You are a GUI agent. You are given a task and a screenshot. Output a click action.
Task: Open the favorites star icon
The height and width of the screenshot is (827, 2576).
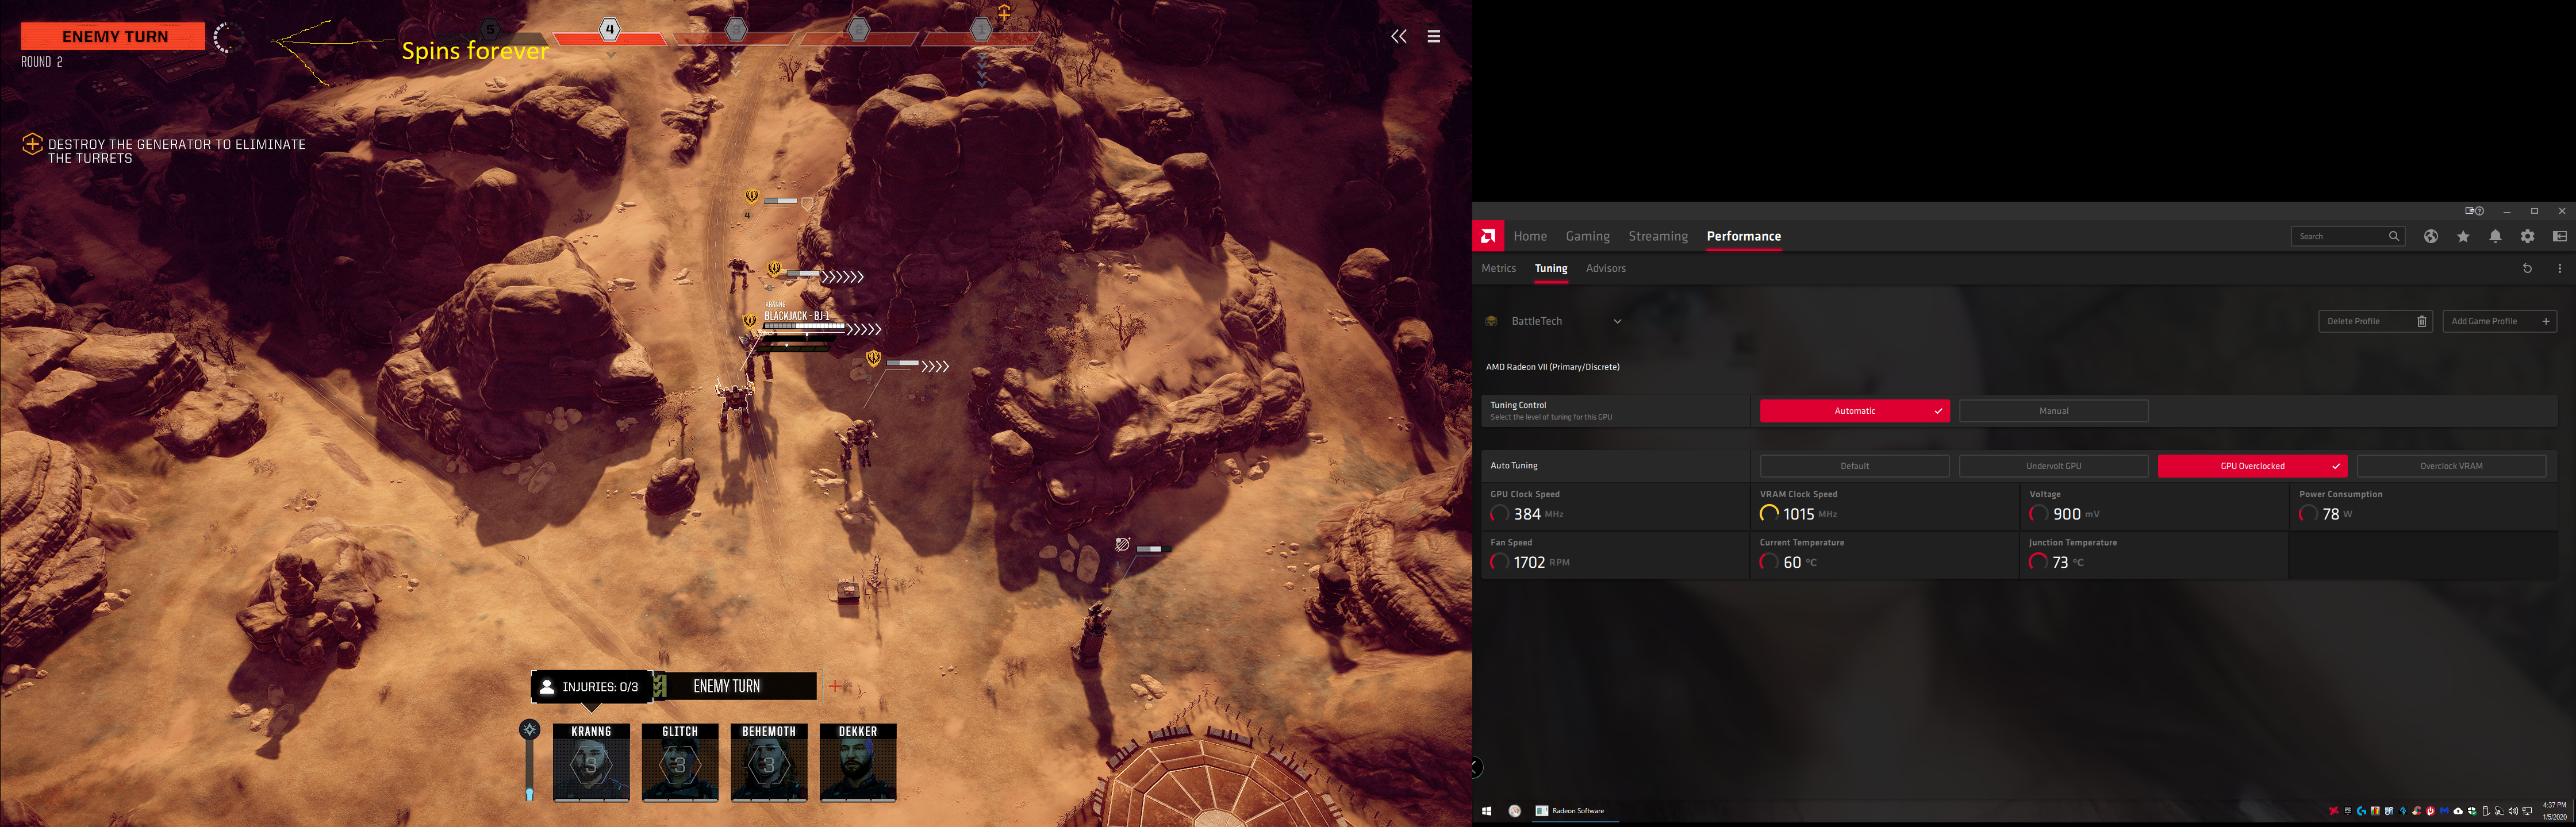tap(2463, 236)
